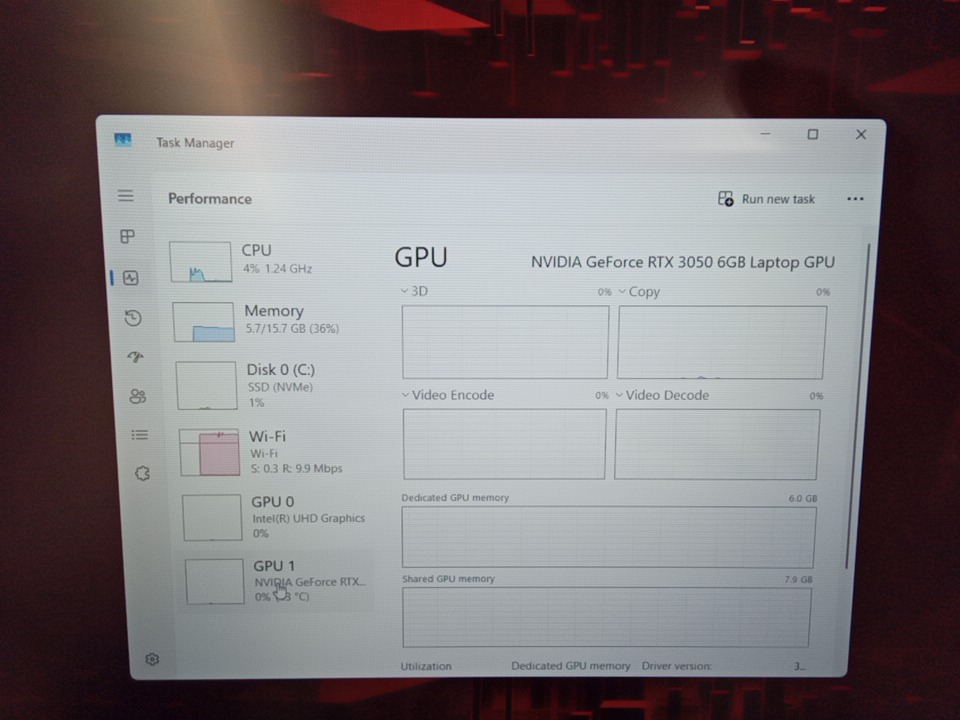Click the Dedicated GPU memory graph
This screenshot has width=960, height=720.
[x=609, y=537]
